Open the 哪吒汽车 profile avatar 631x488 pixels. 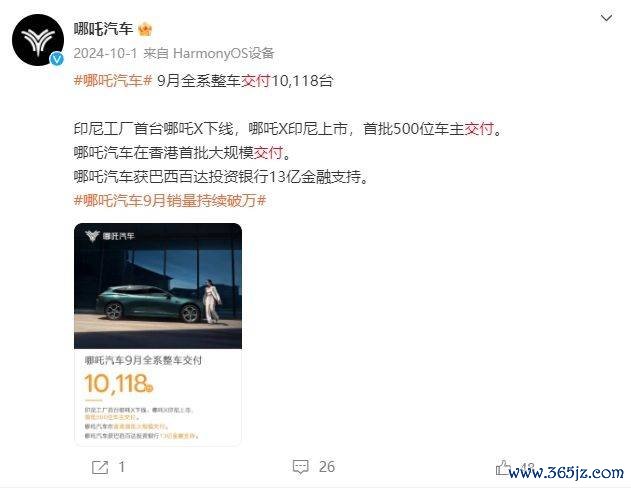[38, 40]
